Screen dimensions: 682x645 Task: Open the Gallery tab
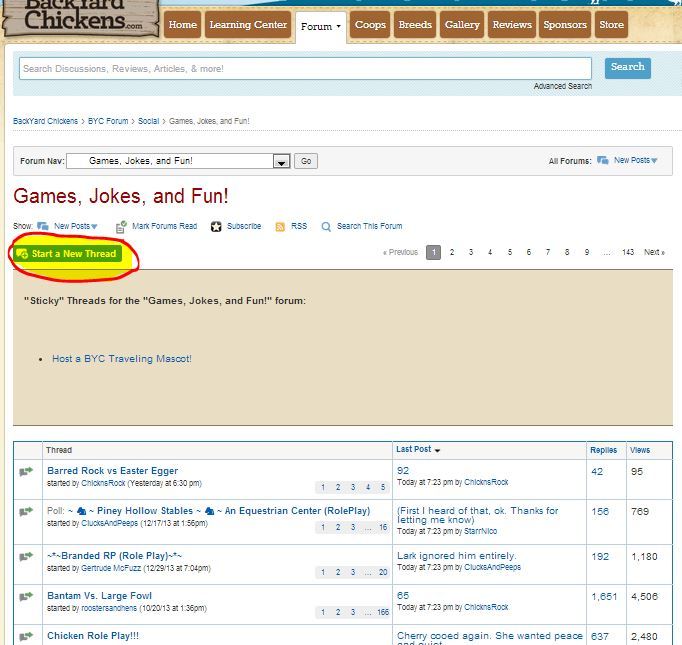(x=462, y=25)
